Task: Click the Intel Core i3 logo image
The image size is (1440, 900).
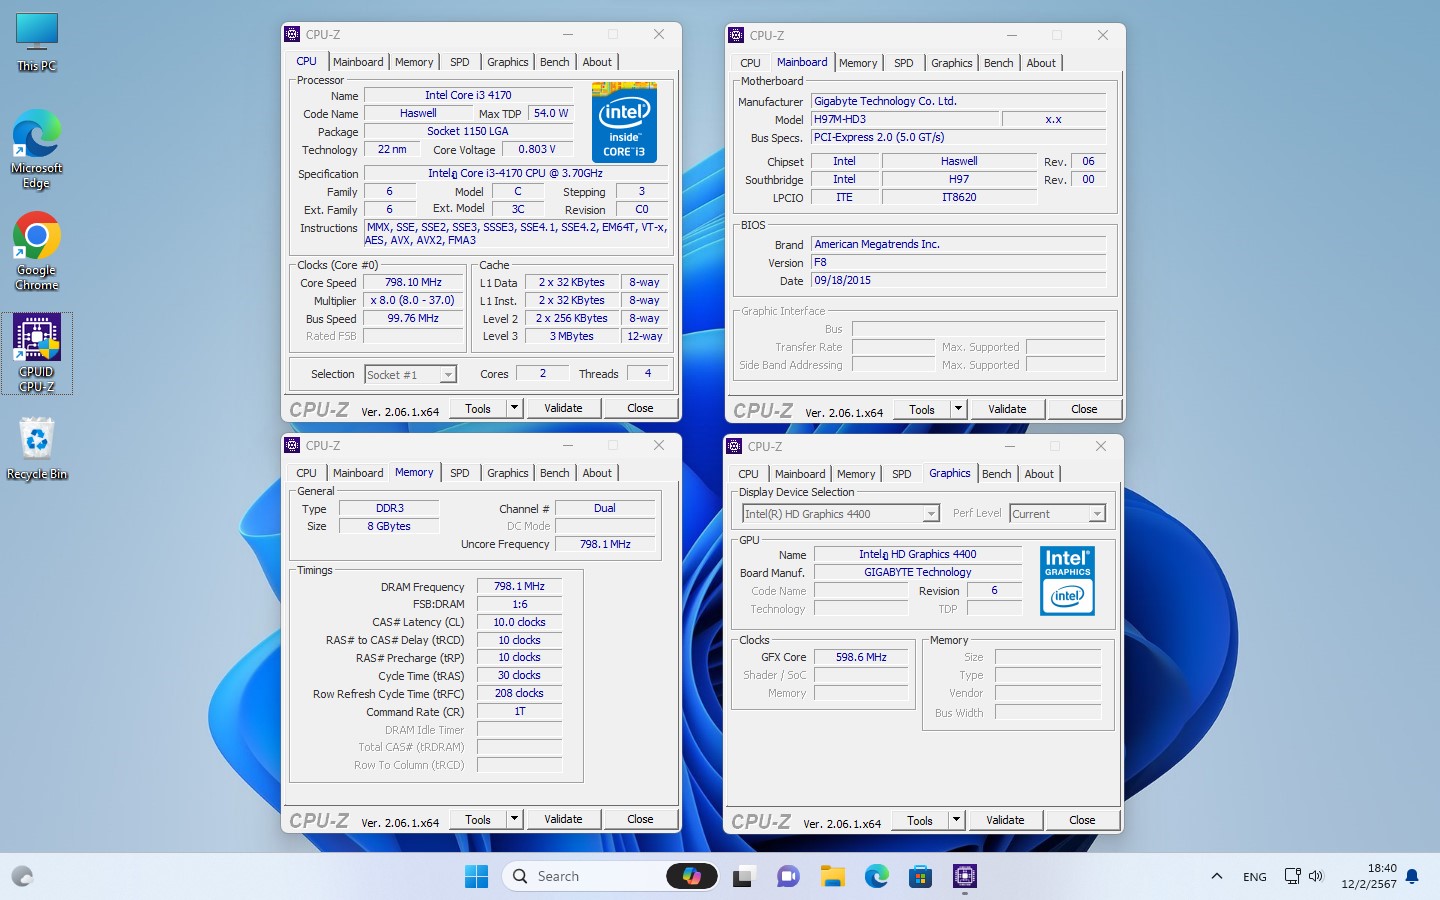Action: click(624, 122)
